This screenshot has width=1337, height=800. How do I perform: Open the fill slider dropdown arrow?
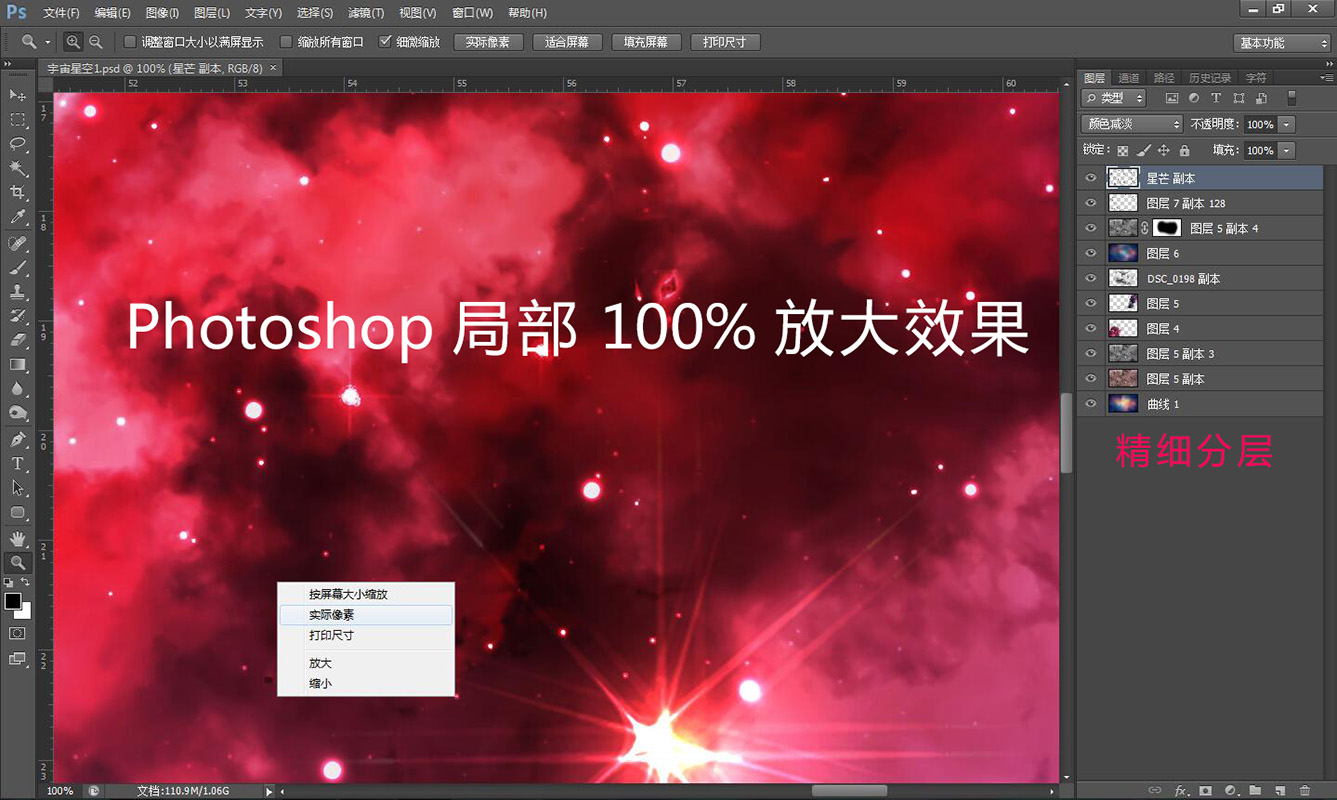1286,150
